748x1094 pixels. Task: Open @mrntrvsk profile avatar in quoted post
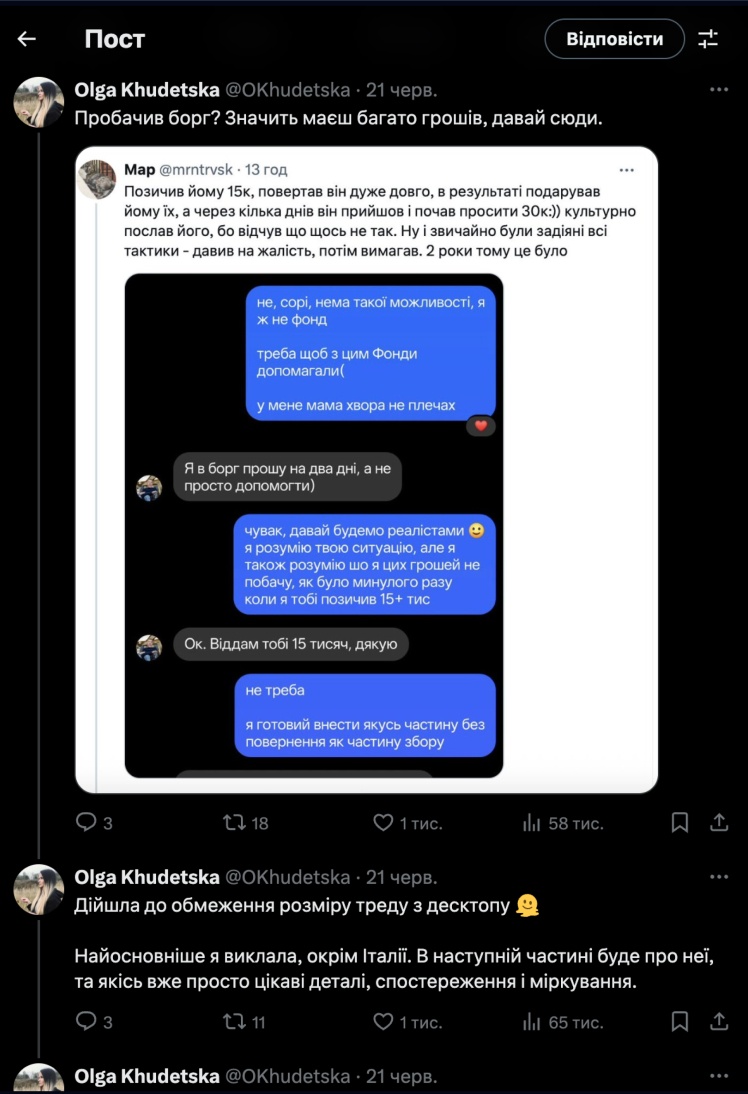tap(98, 179)
